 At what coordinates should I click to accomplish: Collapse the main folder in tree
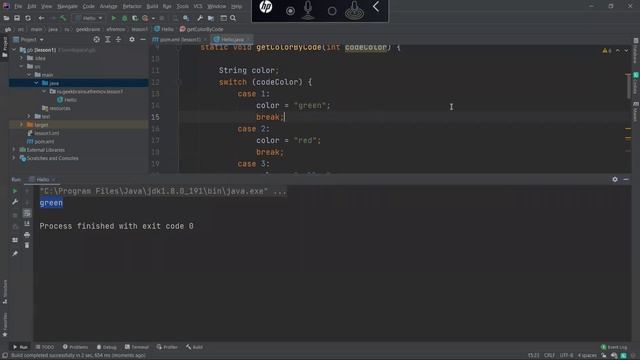29,75
